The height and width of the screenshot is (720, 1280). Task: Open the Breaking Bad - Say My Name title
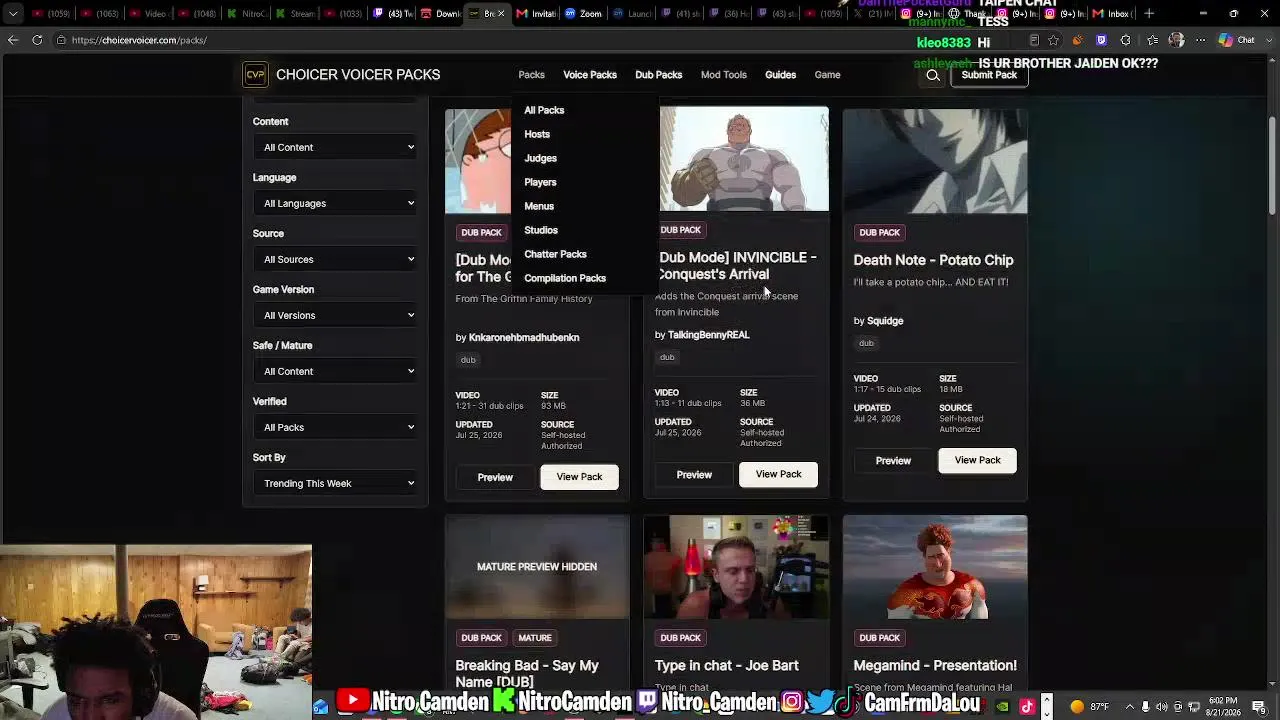point(527,673)
